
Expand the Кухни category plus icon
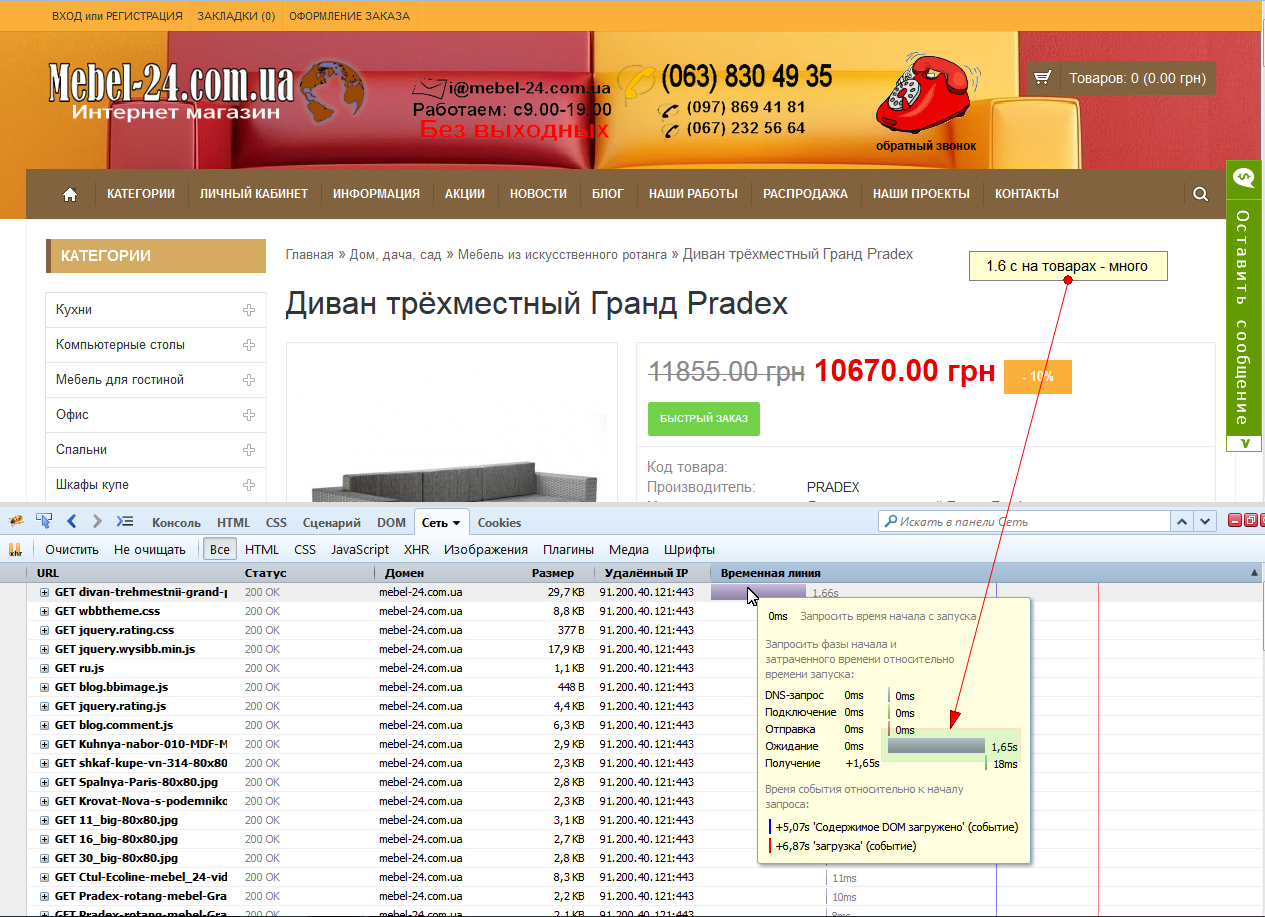(x=249, y=310)
